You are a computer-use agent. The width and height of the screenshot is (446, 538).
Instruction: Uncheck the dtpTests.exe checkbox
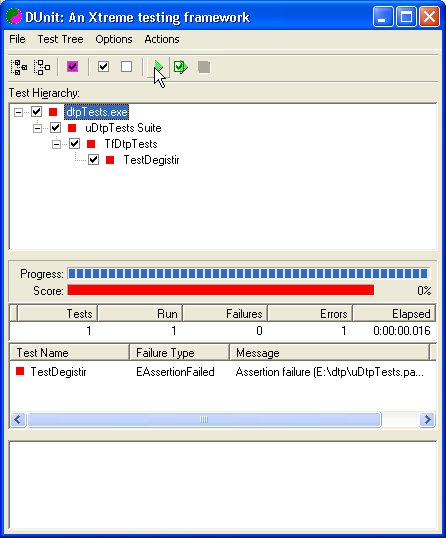pyautogui.click(x=36, y=112)
